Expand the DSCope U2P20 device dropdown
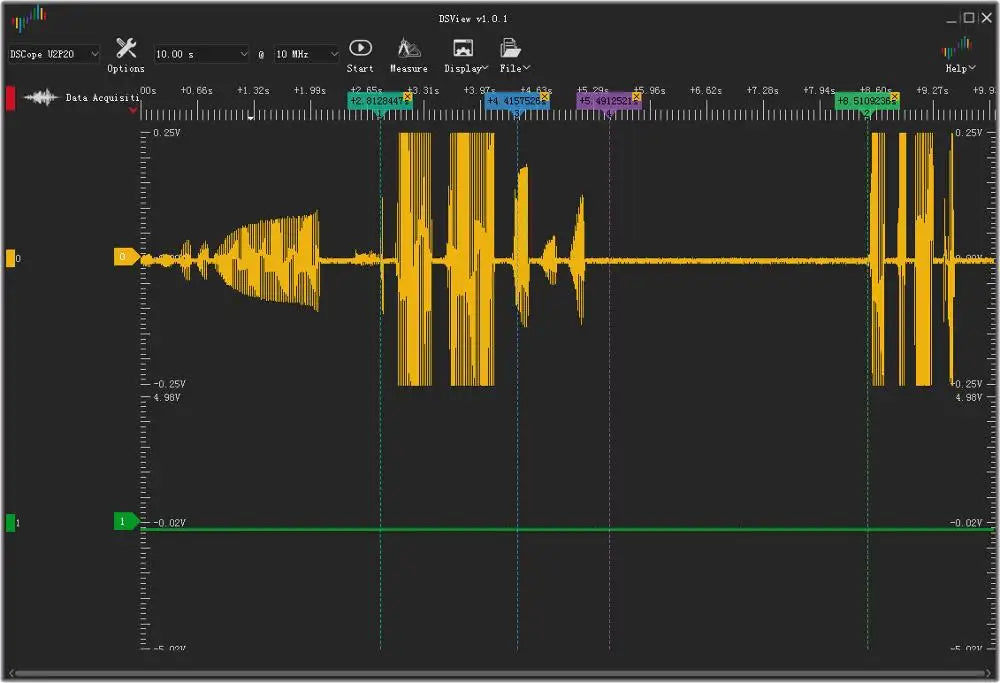 (x=54, y=54)
